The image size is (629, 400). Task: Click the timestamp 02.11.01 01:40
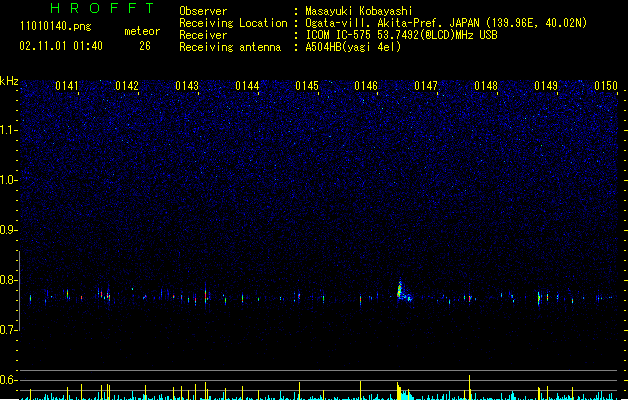61,46
